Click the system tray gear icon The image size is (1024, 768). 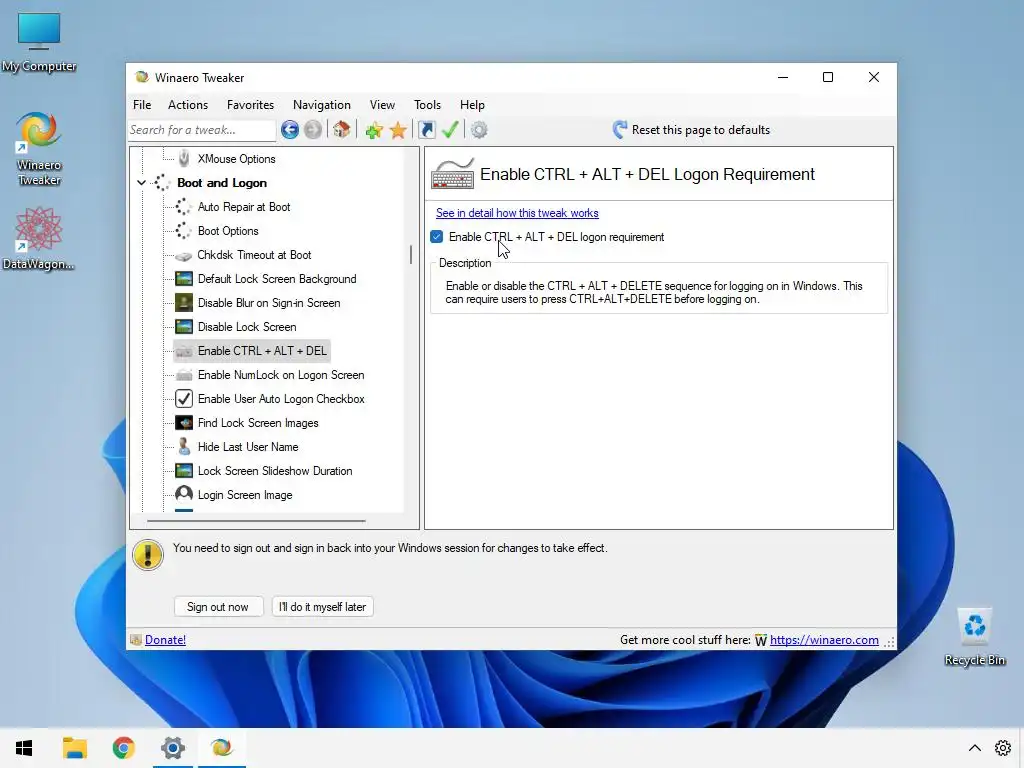(x=1003, y=748)
